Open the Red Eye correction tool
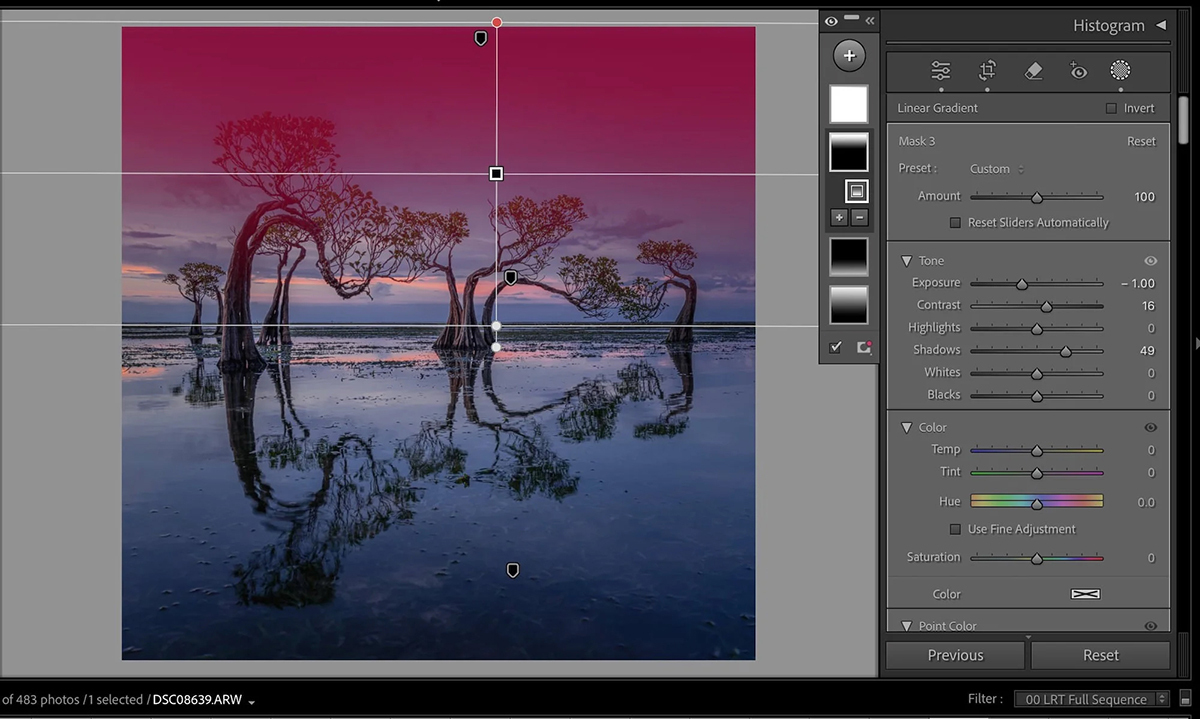 1078,71
